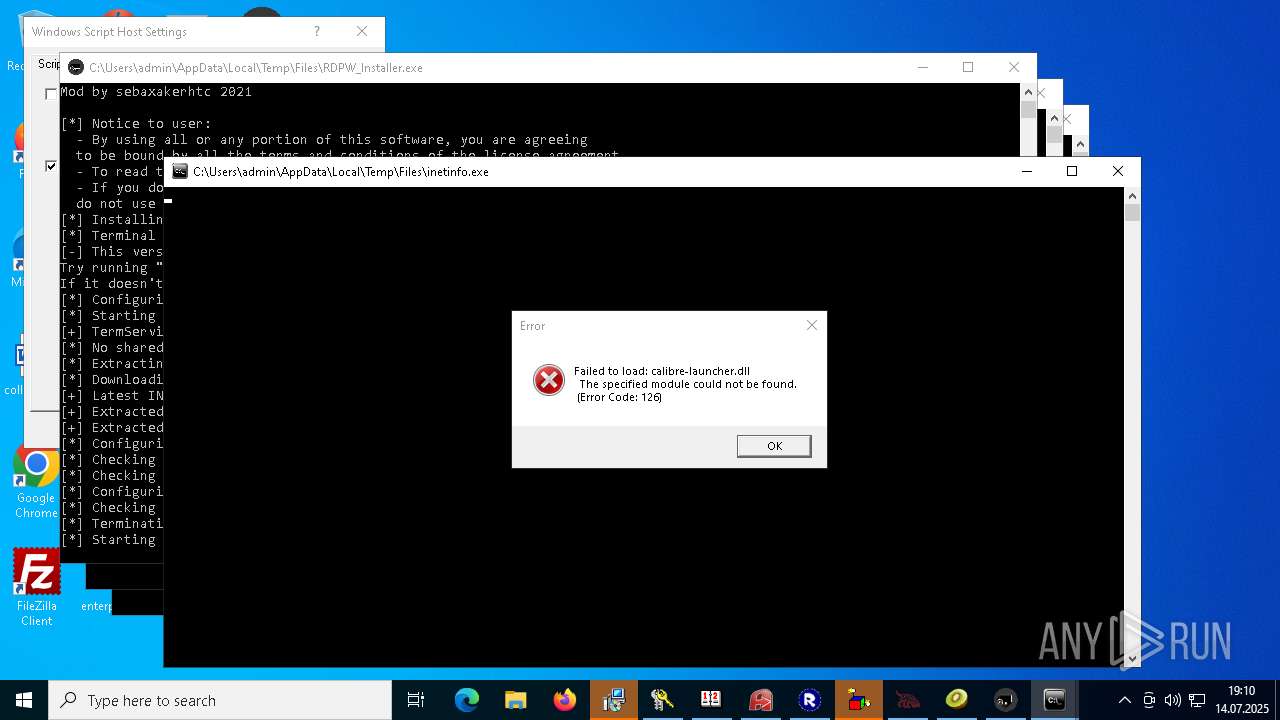Click the red '12' number-tiles taskbar icon
Viewport: 1280px width, 720px height.
[711, 700]
